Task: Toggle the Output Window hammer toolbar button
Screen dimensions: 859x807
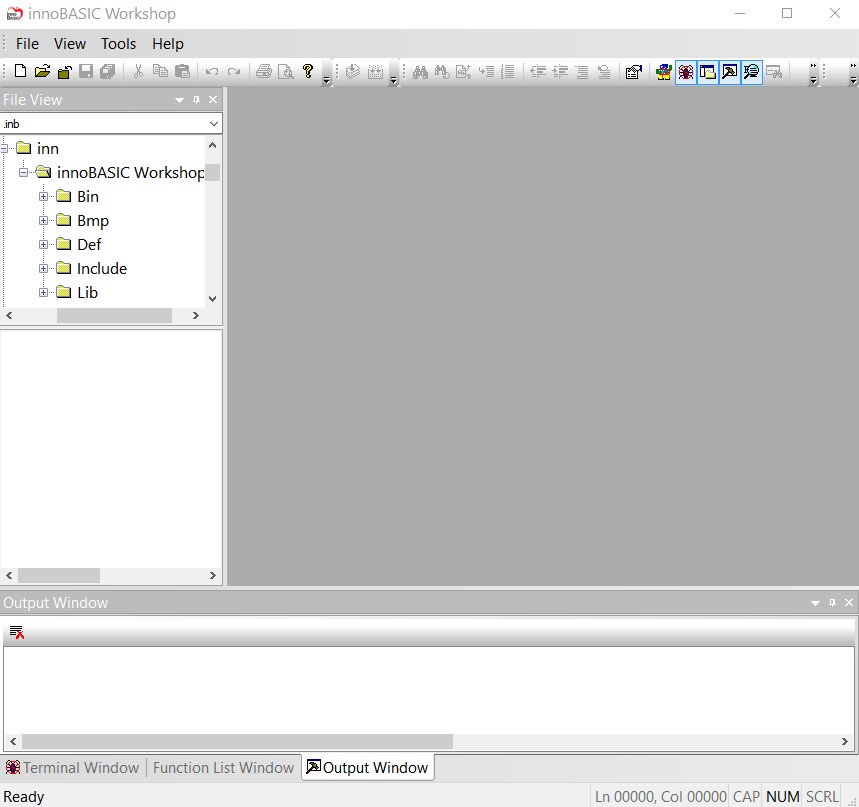Action: [x=730, y=71]
